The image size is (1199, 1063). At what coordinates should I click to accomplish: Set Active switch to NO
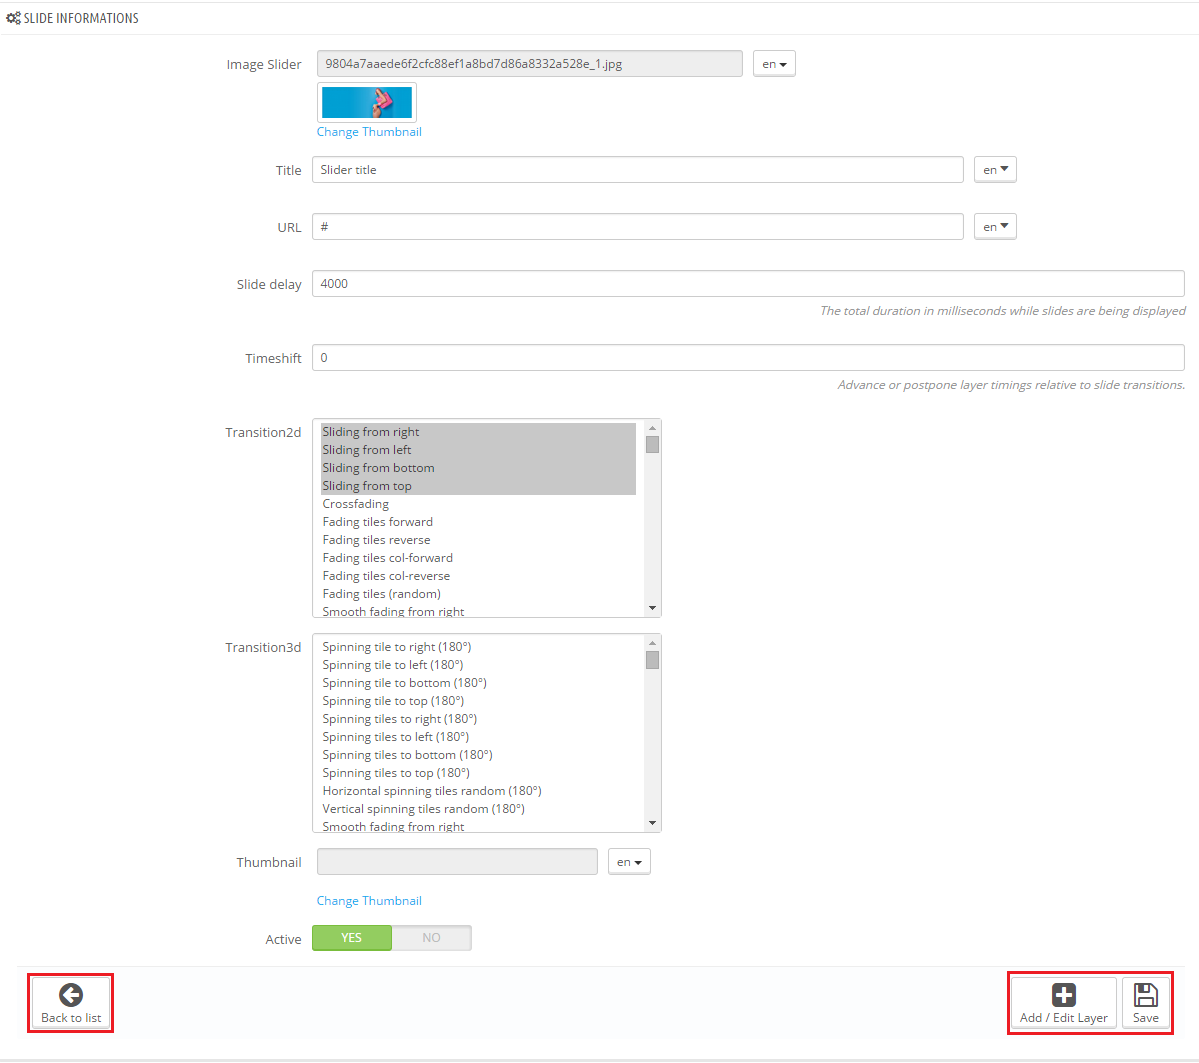pos(431,938)
